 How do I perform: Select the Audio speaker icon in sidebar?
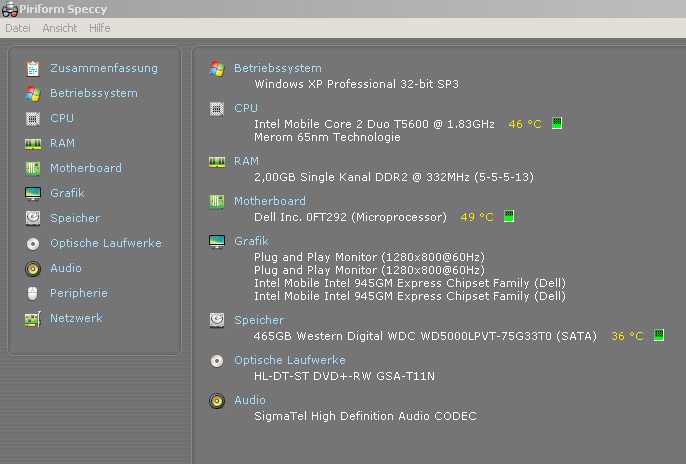coord(33,269)
